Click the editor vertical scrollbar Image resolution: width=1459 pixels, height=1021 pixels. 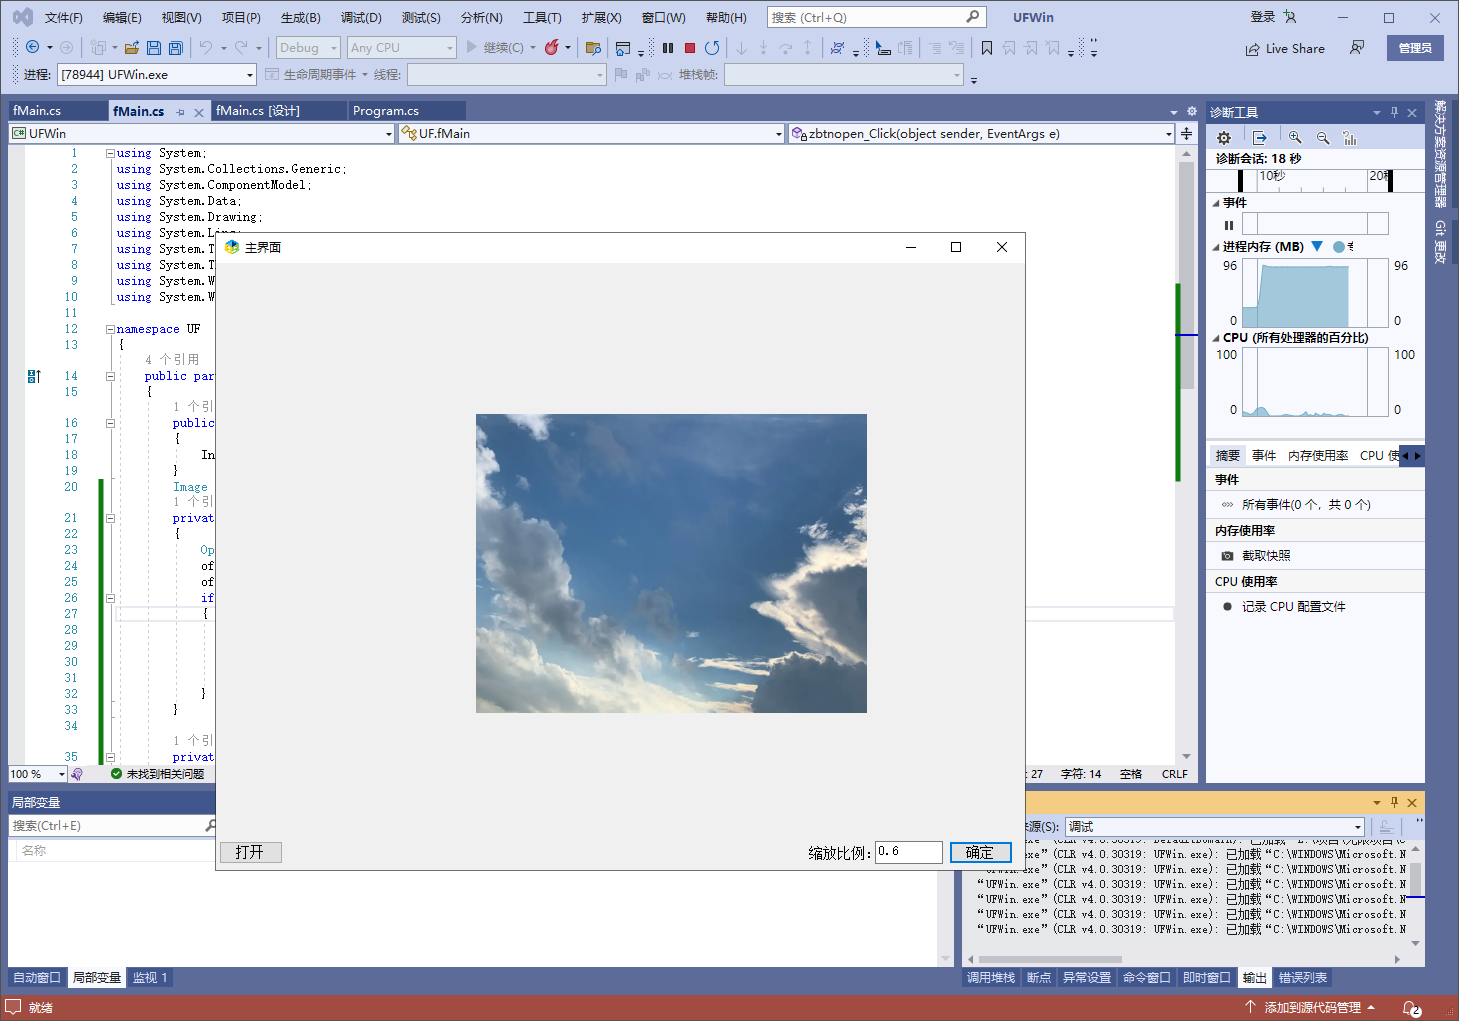pyautogui.click(x=1186, y=275)
